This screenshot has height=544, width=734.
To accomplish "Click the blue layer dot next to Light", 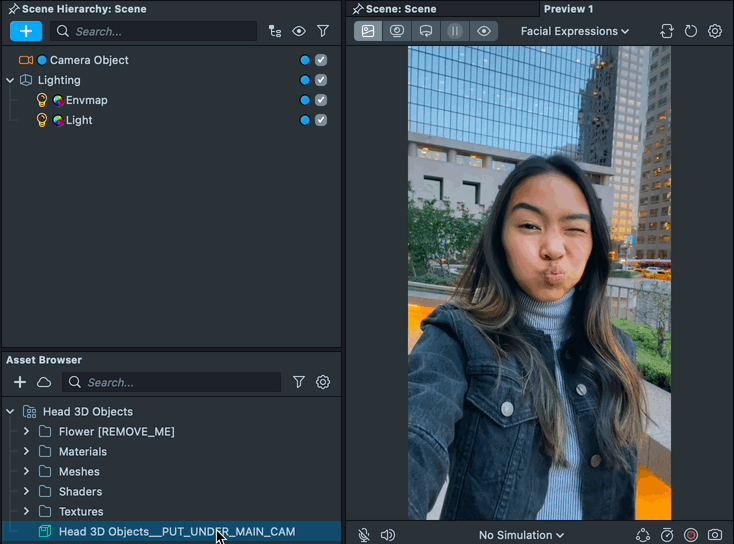I will pyautogui.click(x=305, y=120).
